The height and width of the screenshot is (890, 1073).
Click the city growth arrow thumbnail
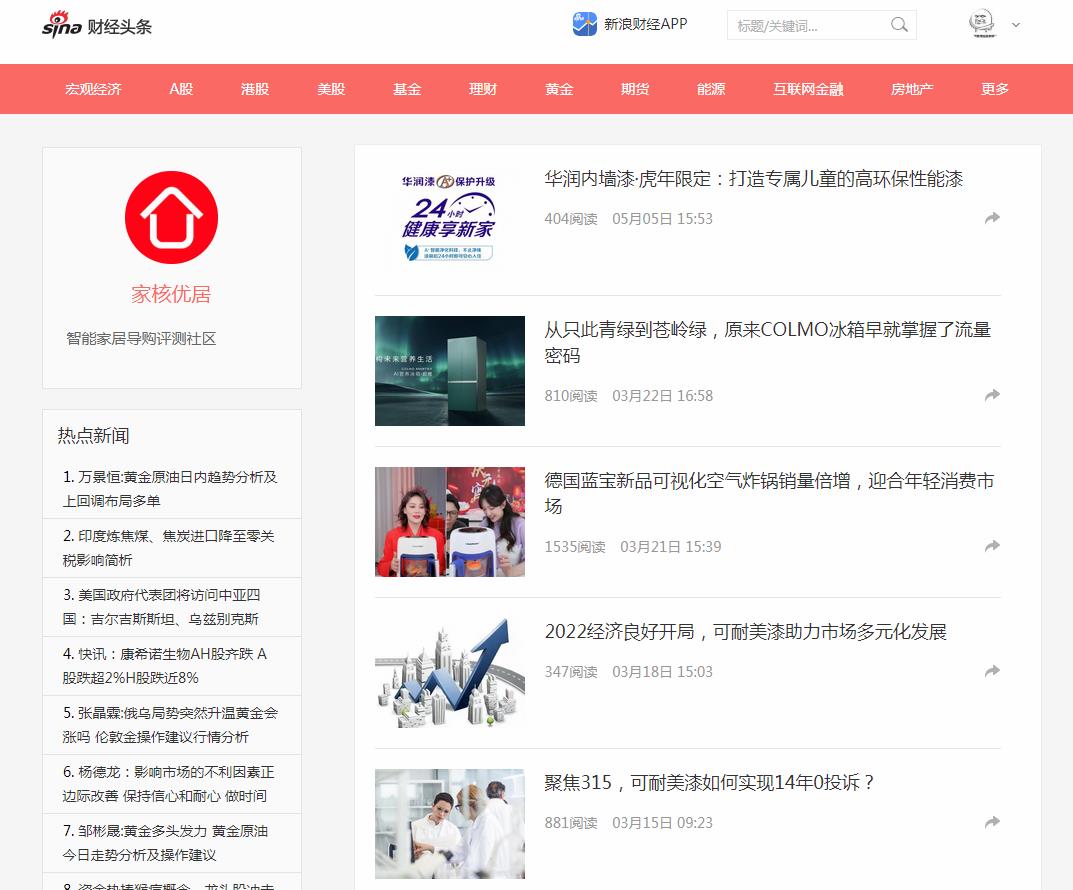450,672
